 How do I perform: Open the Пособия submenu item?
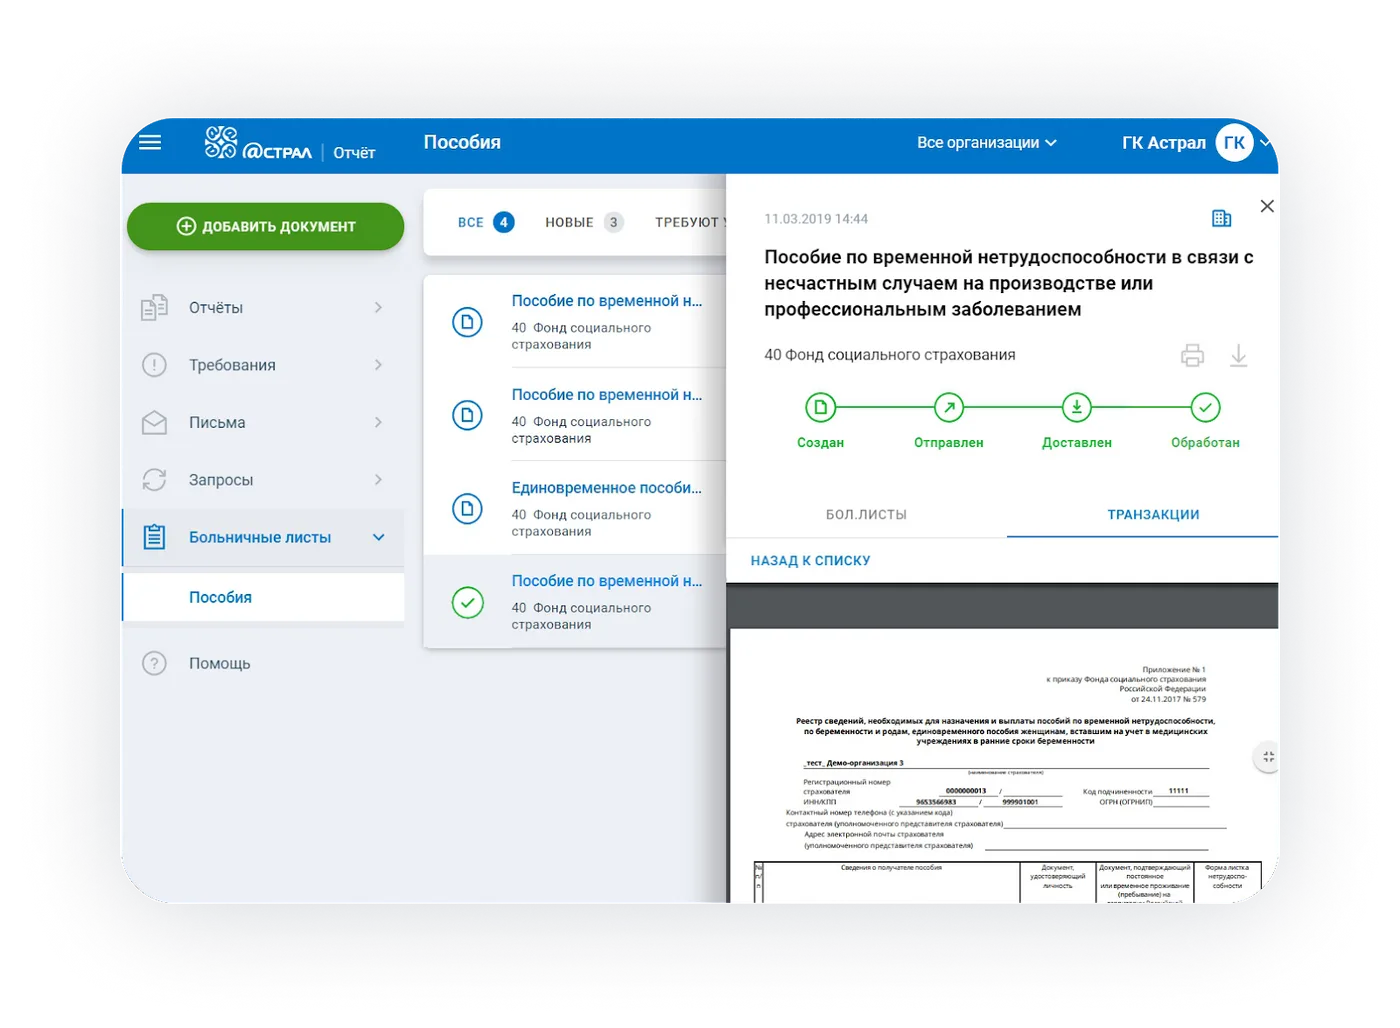tap(263, 597)
